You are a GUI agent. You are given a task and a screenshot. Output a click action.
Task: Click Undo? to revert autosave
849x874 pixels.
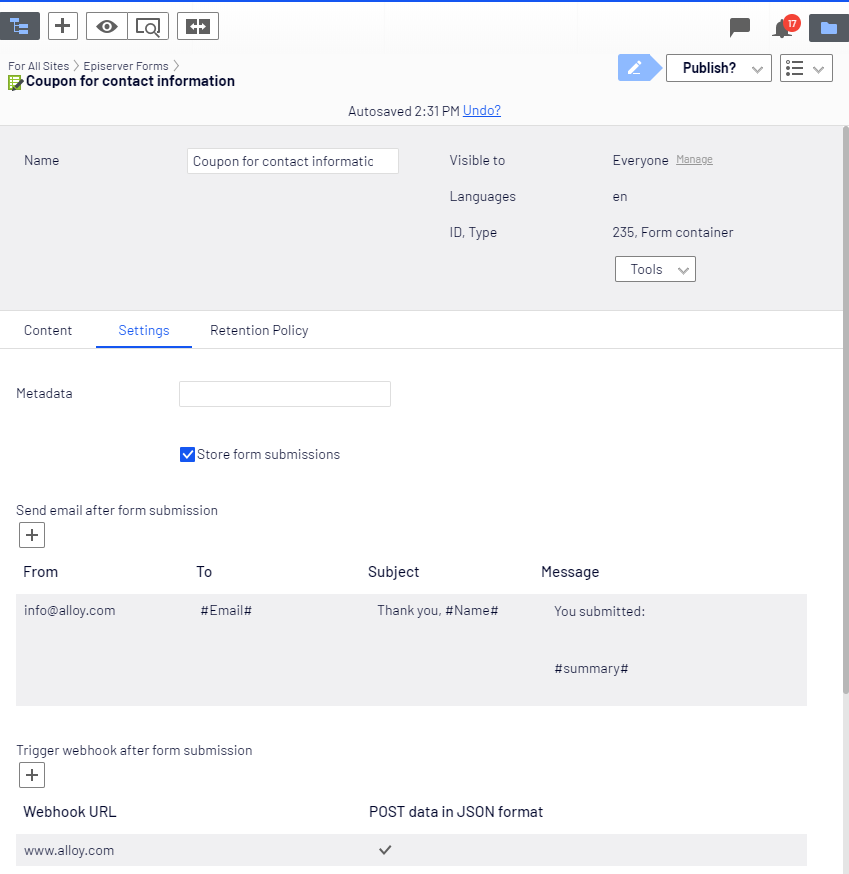tap(481, 110)
